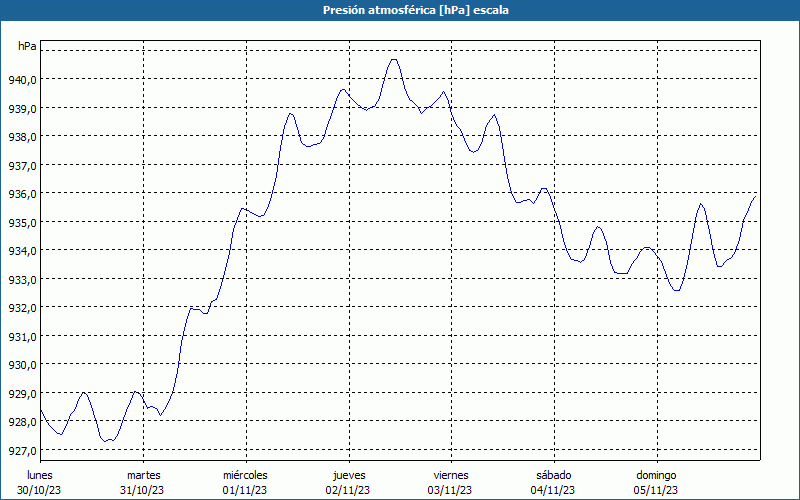
Task: Click the 'martes' day label
Action: tap(144, 475)
